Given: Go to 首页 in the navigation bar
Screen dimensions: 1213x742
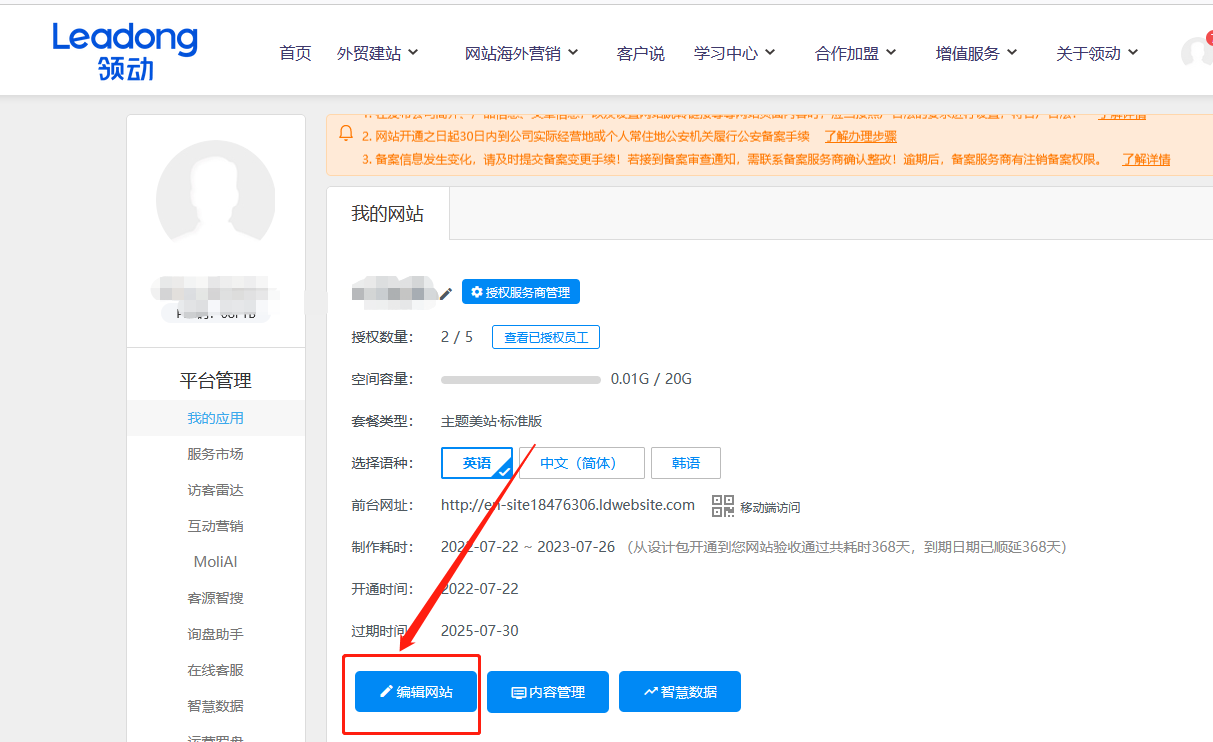Looking at the screenshot, I should click(295, 53).
